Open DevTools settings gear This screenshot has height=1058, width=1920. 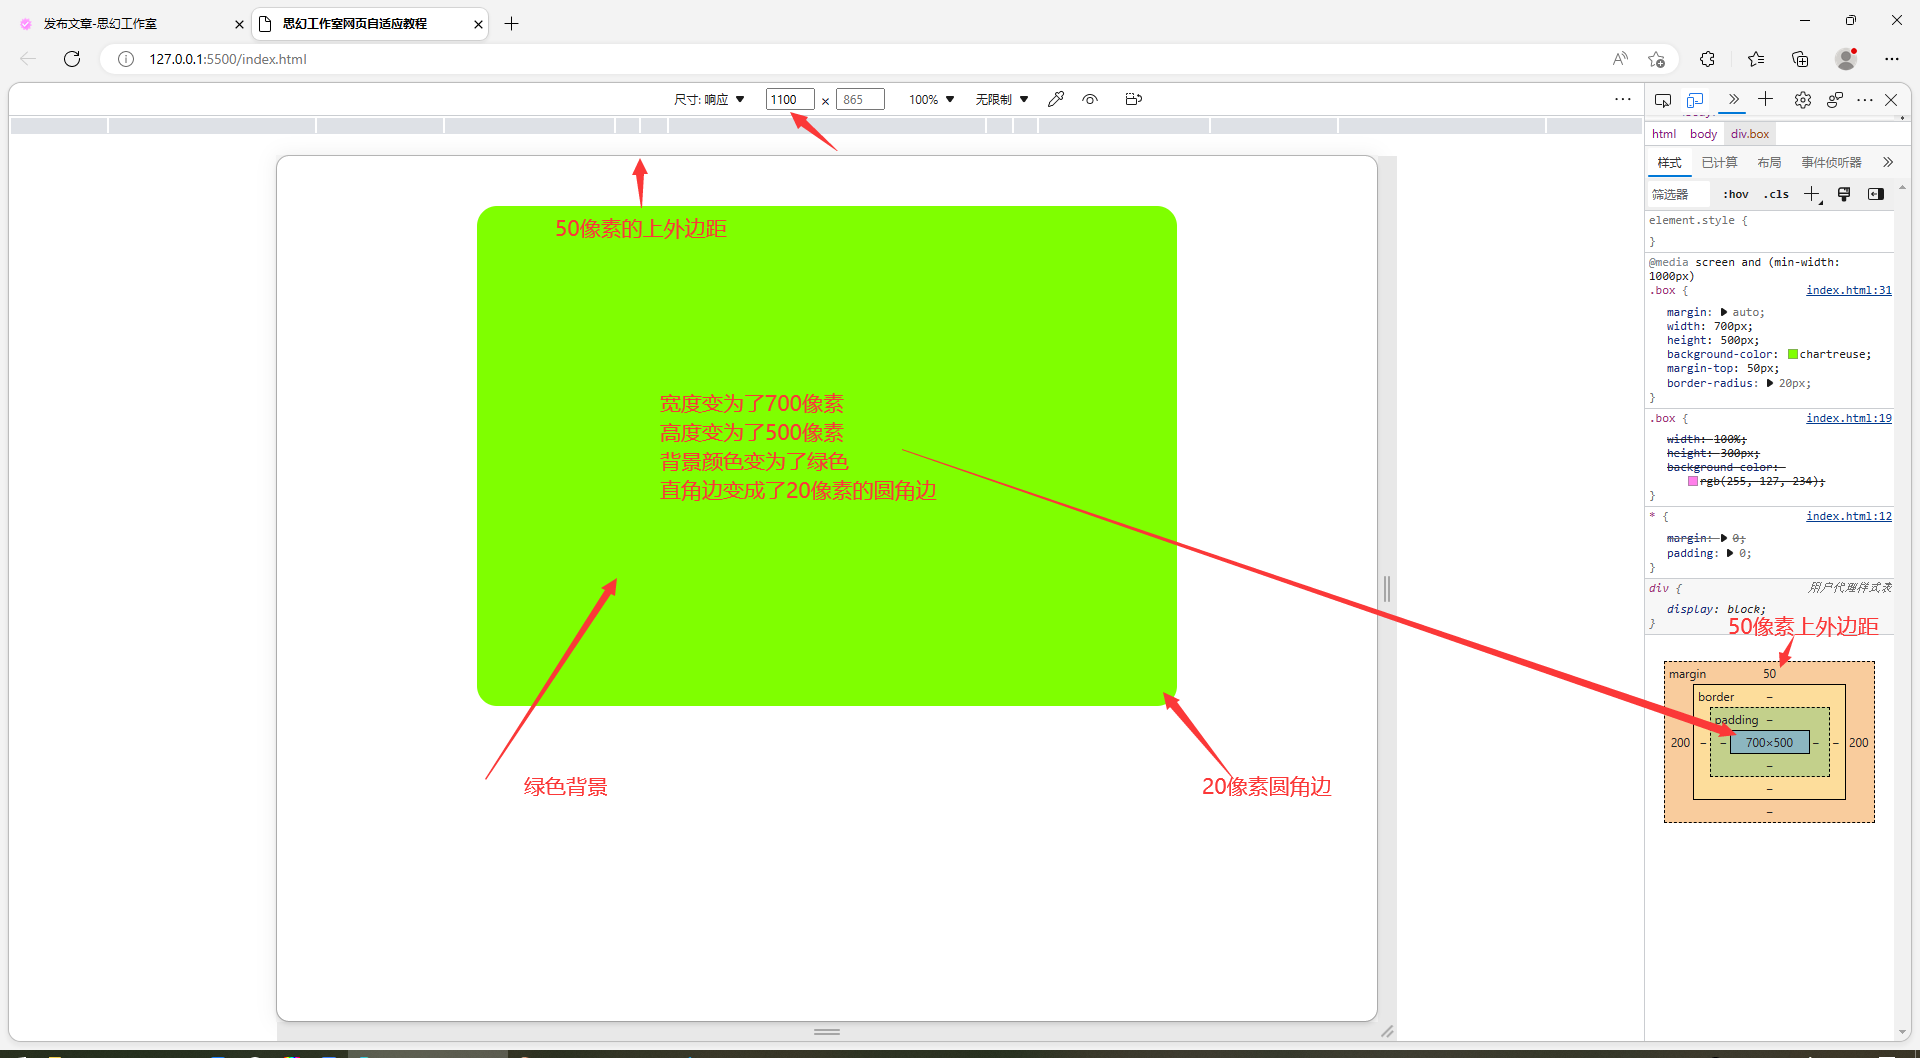(1802, 100)
